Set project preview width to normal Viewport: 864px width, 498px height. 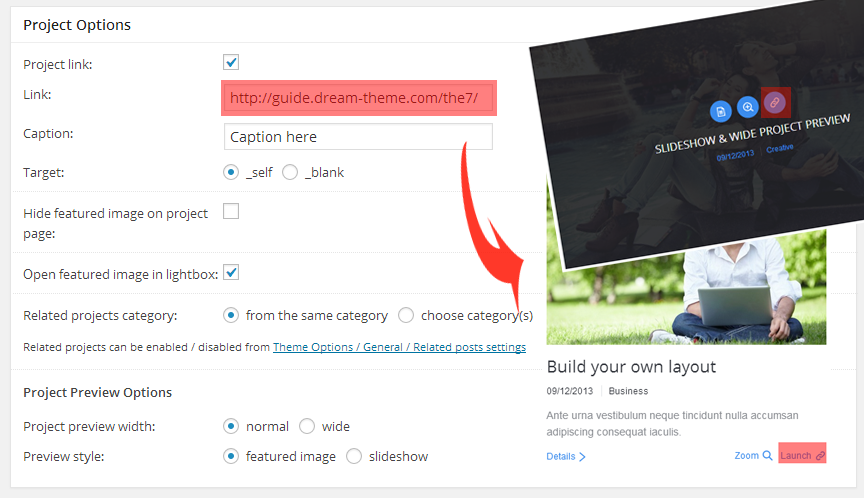coord(232,426)
